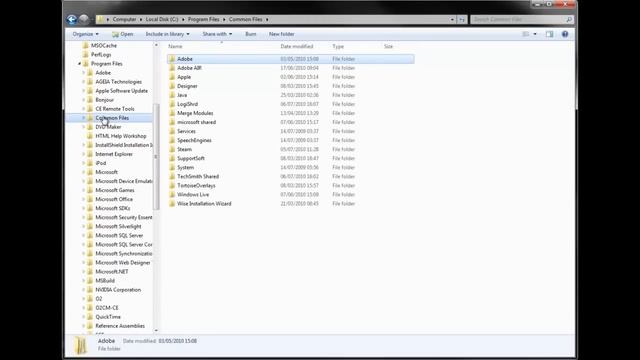Select HTML Help Workshop tree folder
The width and height of the screenshot is (640, 360).
point(121,136)
